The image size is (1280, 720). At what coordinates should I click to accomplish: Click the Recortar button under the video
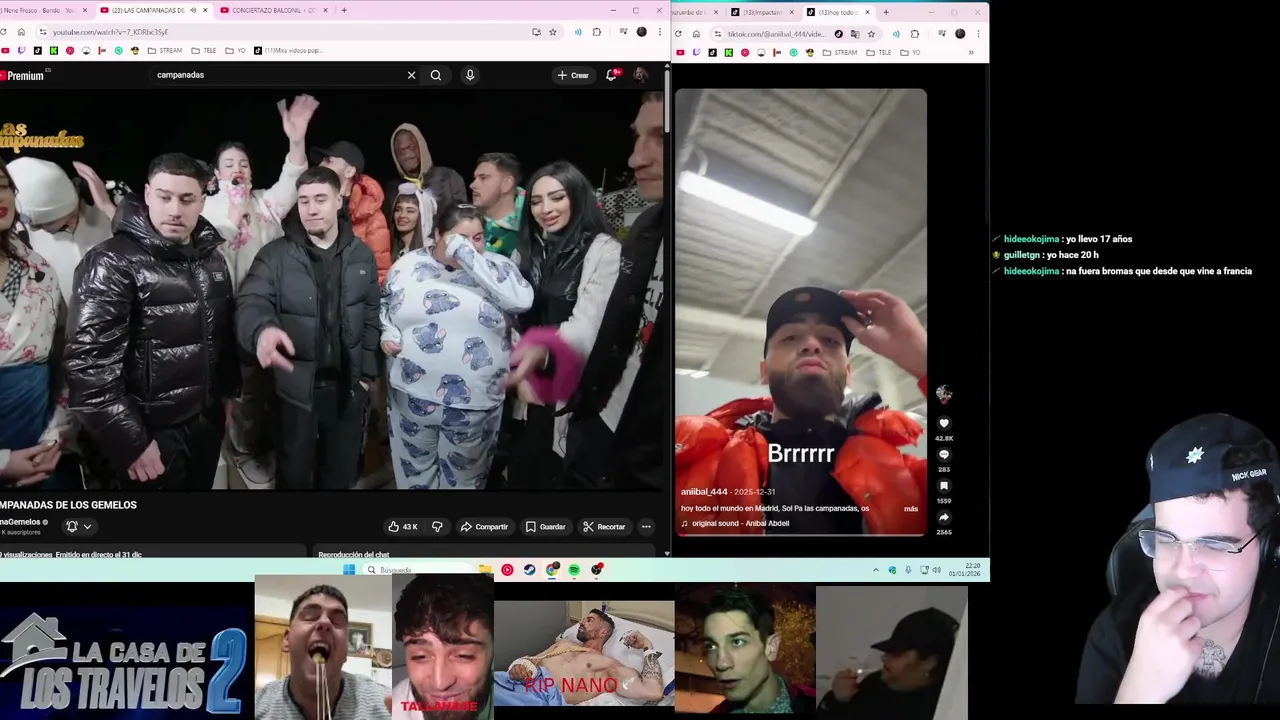click(x=604, y=527)
